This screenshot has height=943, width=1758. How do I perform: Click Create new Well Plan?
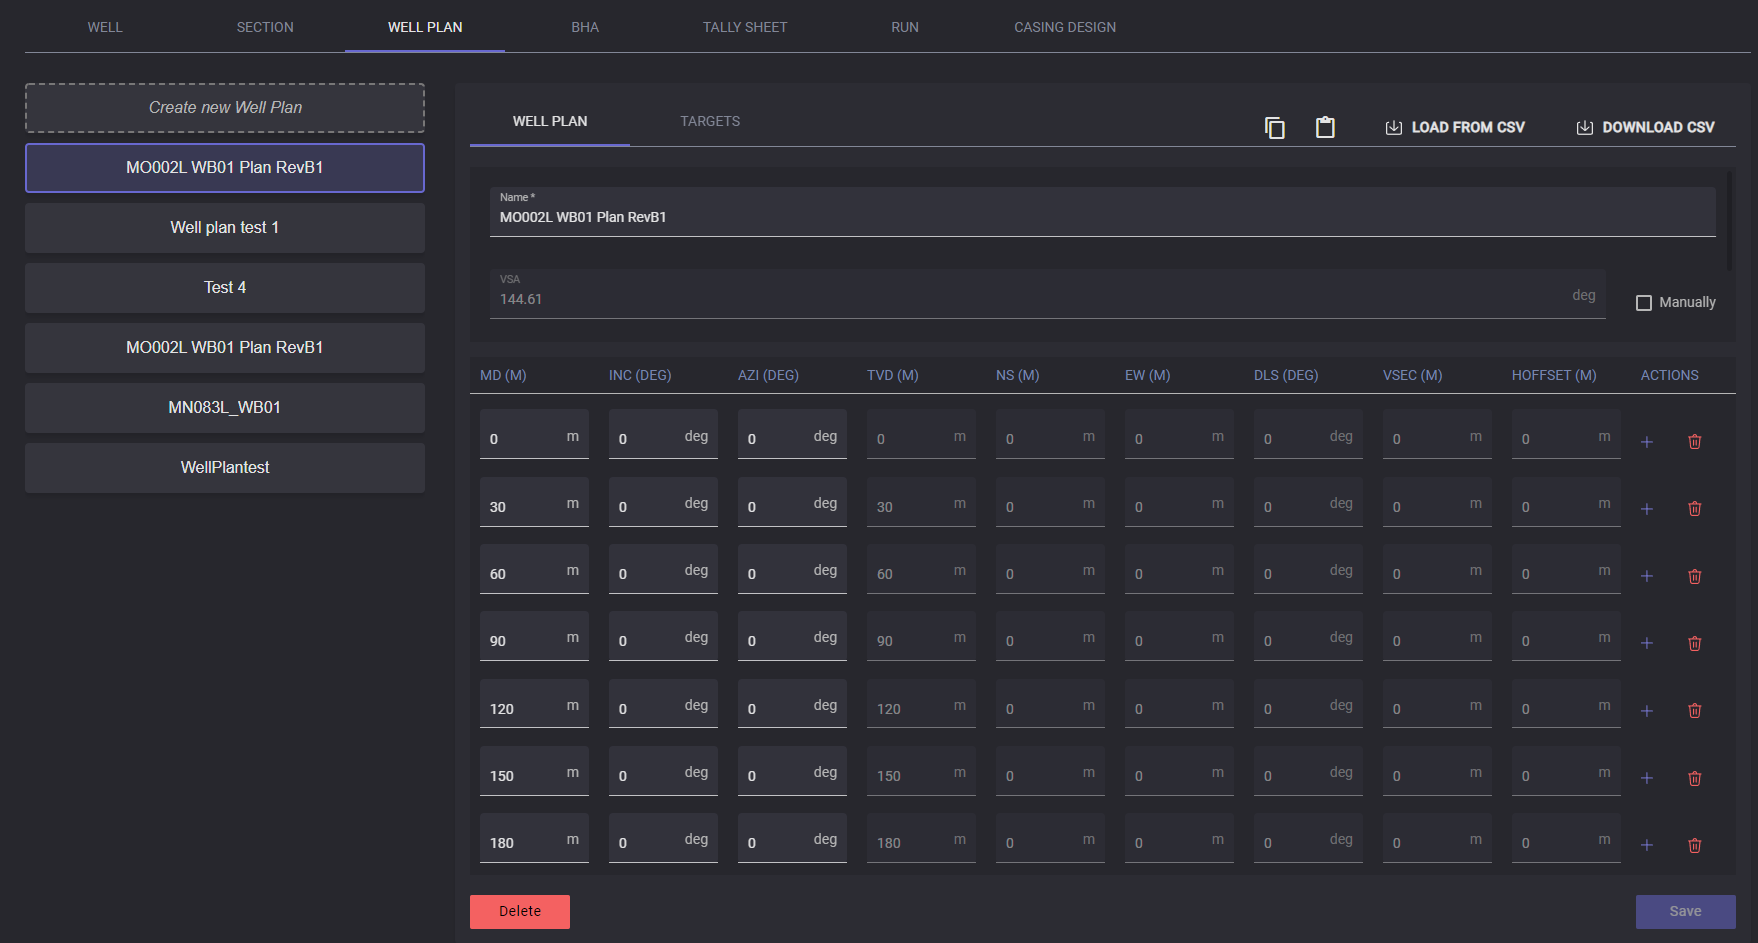(x=225, y=108)
